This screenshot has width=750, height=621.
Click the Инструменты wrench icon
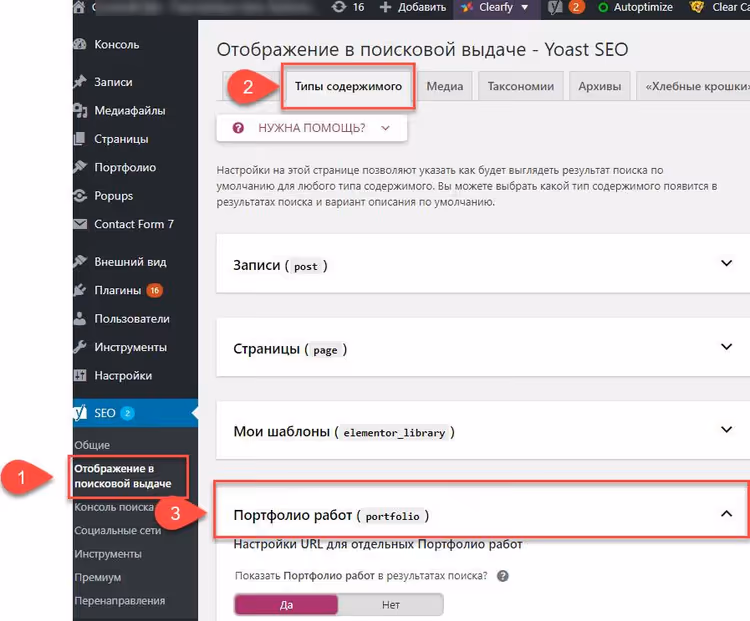point(80,347)
